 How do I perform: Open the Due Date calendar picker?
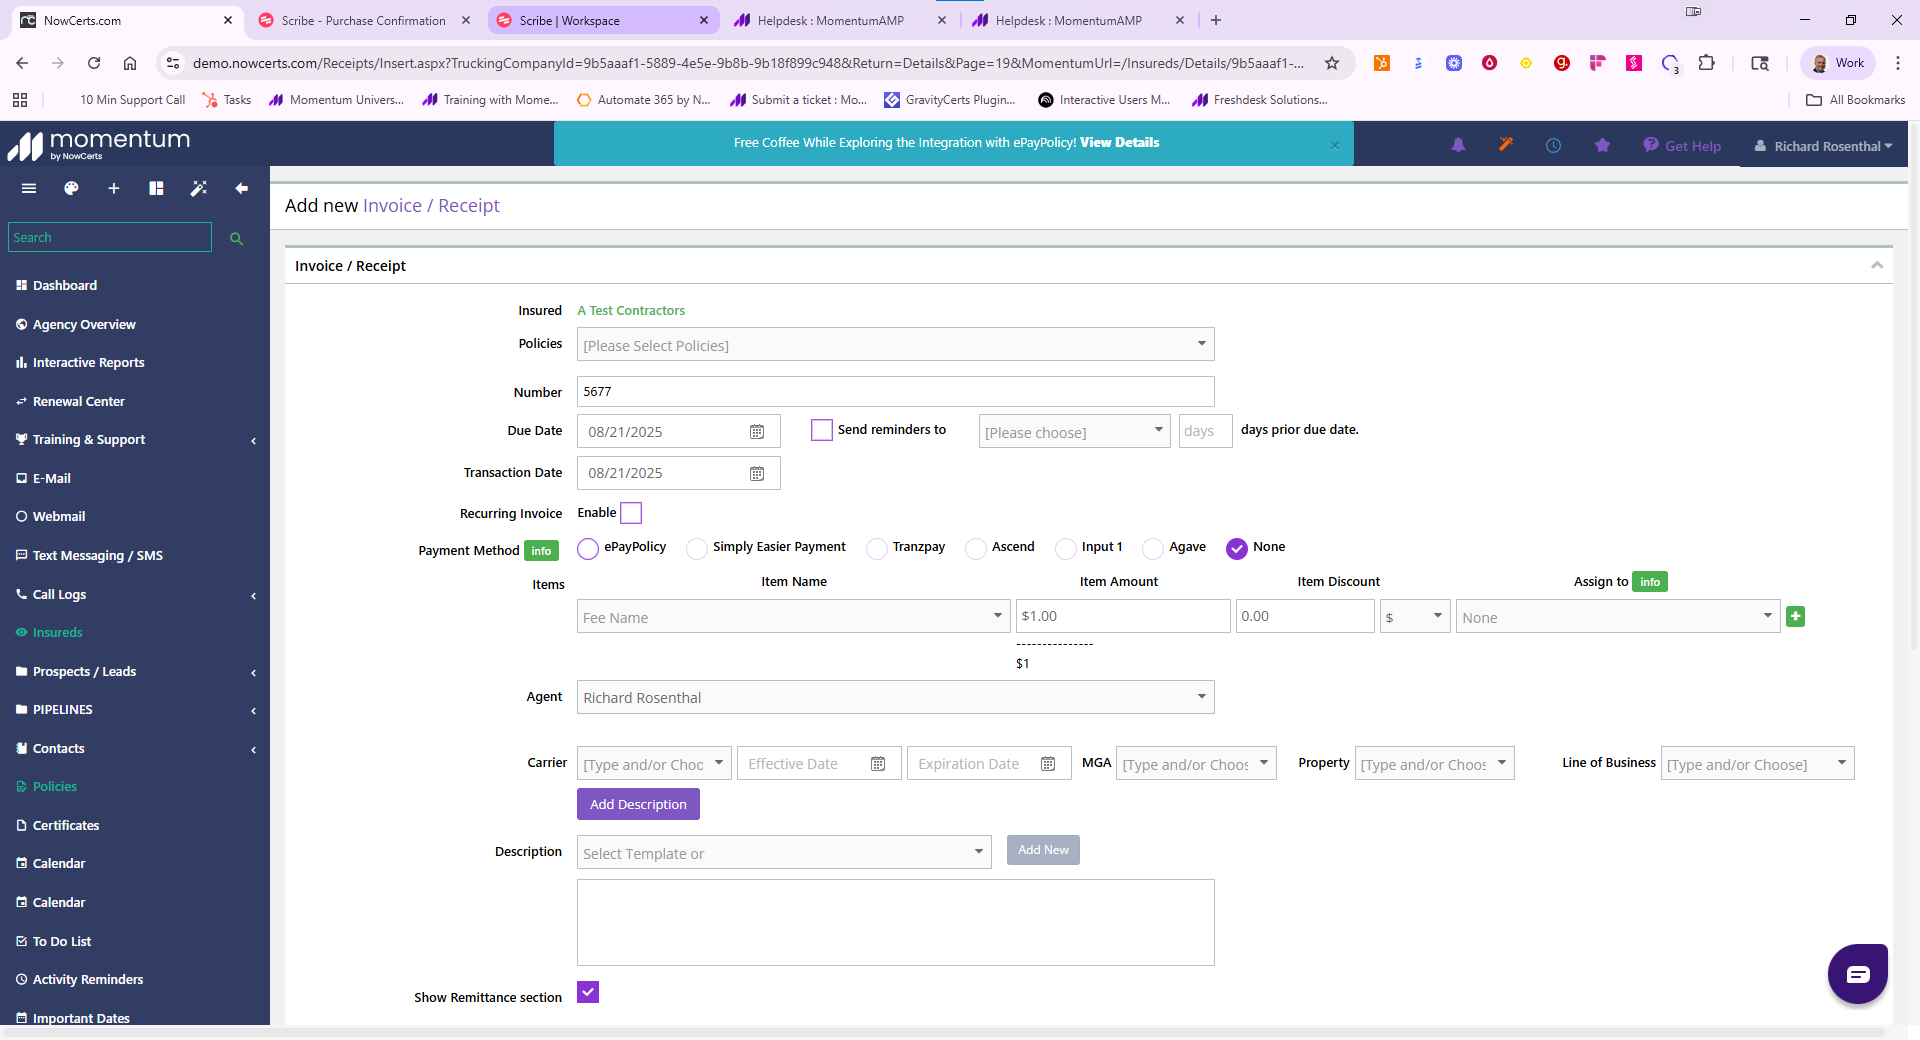[x=757, y=432]
